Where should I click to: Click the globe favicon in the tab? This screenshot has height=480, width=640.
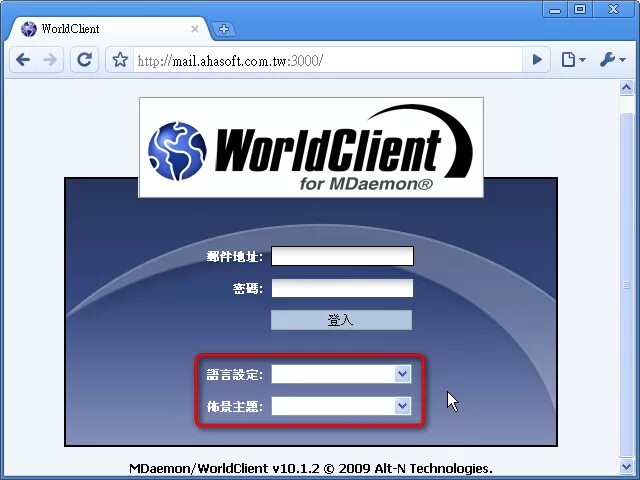pos(29,29)
